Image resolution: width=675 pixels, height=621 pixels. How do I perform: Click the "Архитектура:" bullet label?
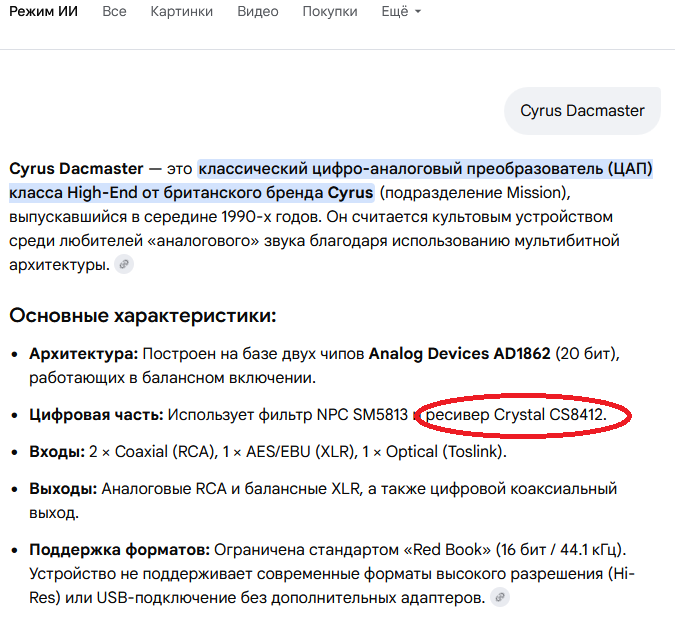[84, 353]
